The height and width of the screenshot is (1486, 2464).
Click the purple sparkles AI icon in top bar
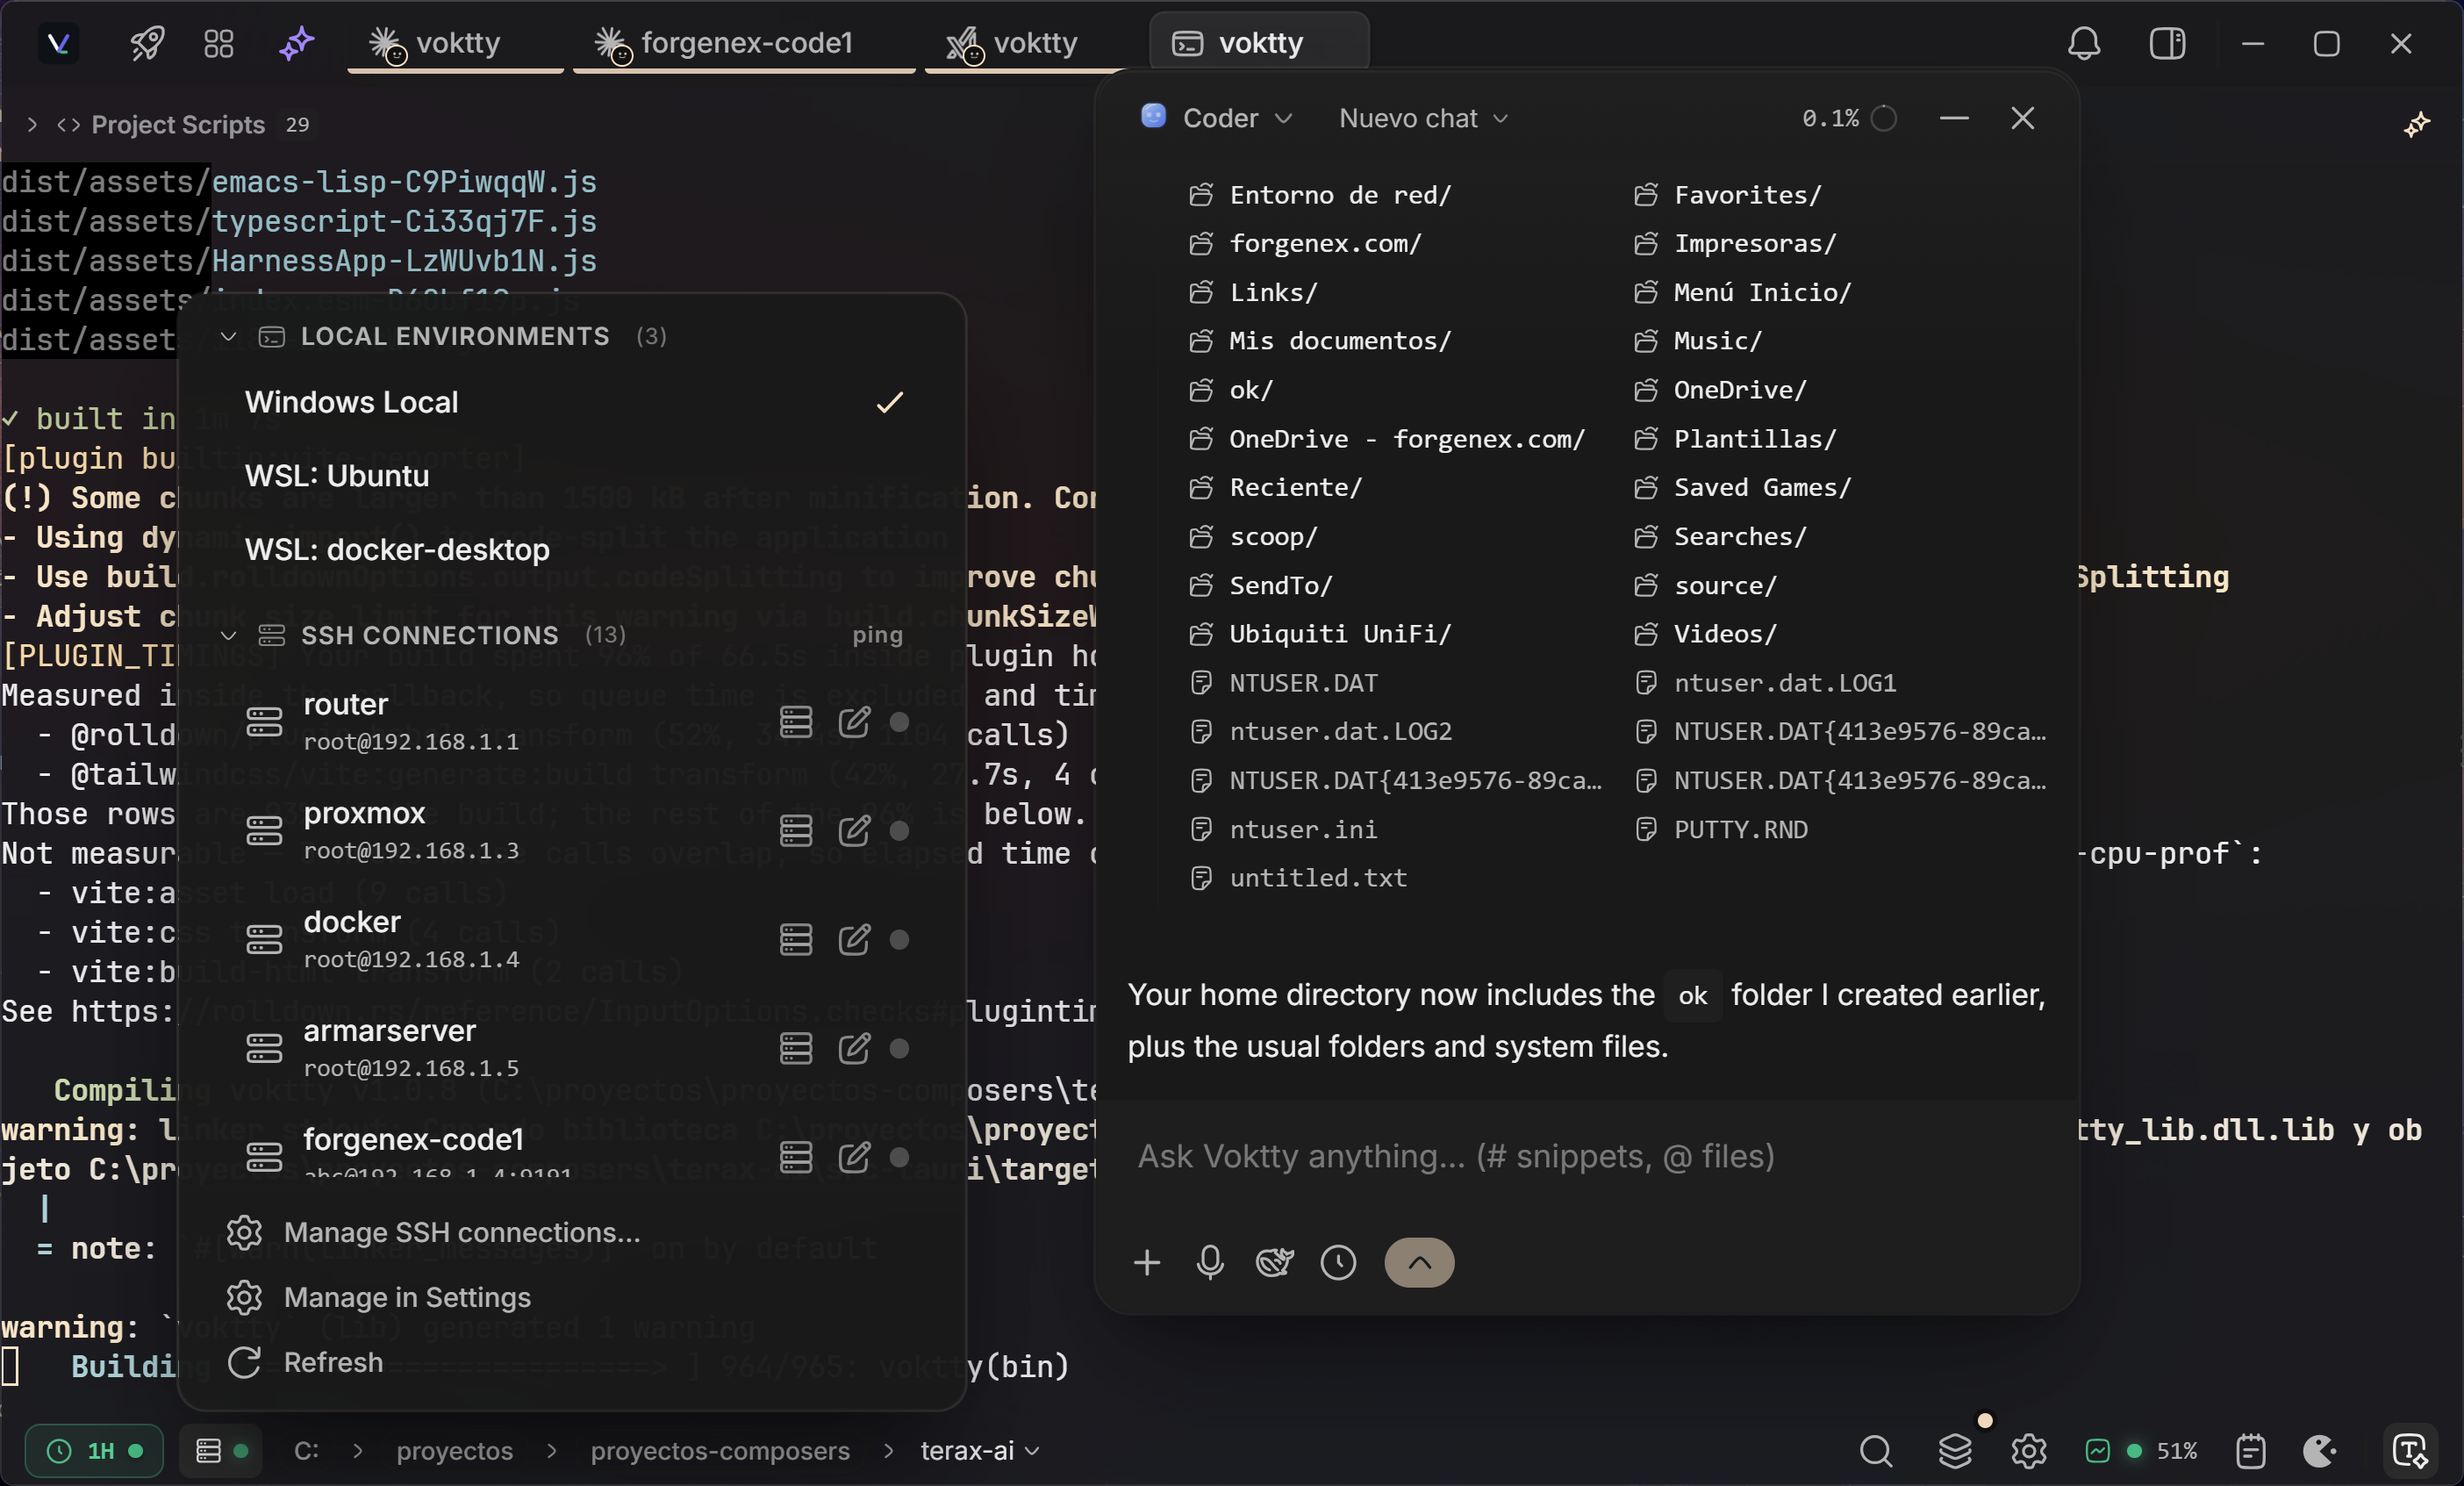[x=296, y=43]
